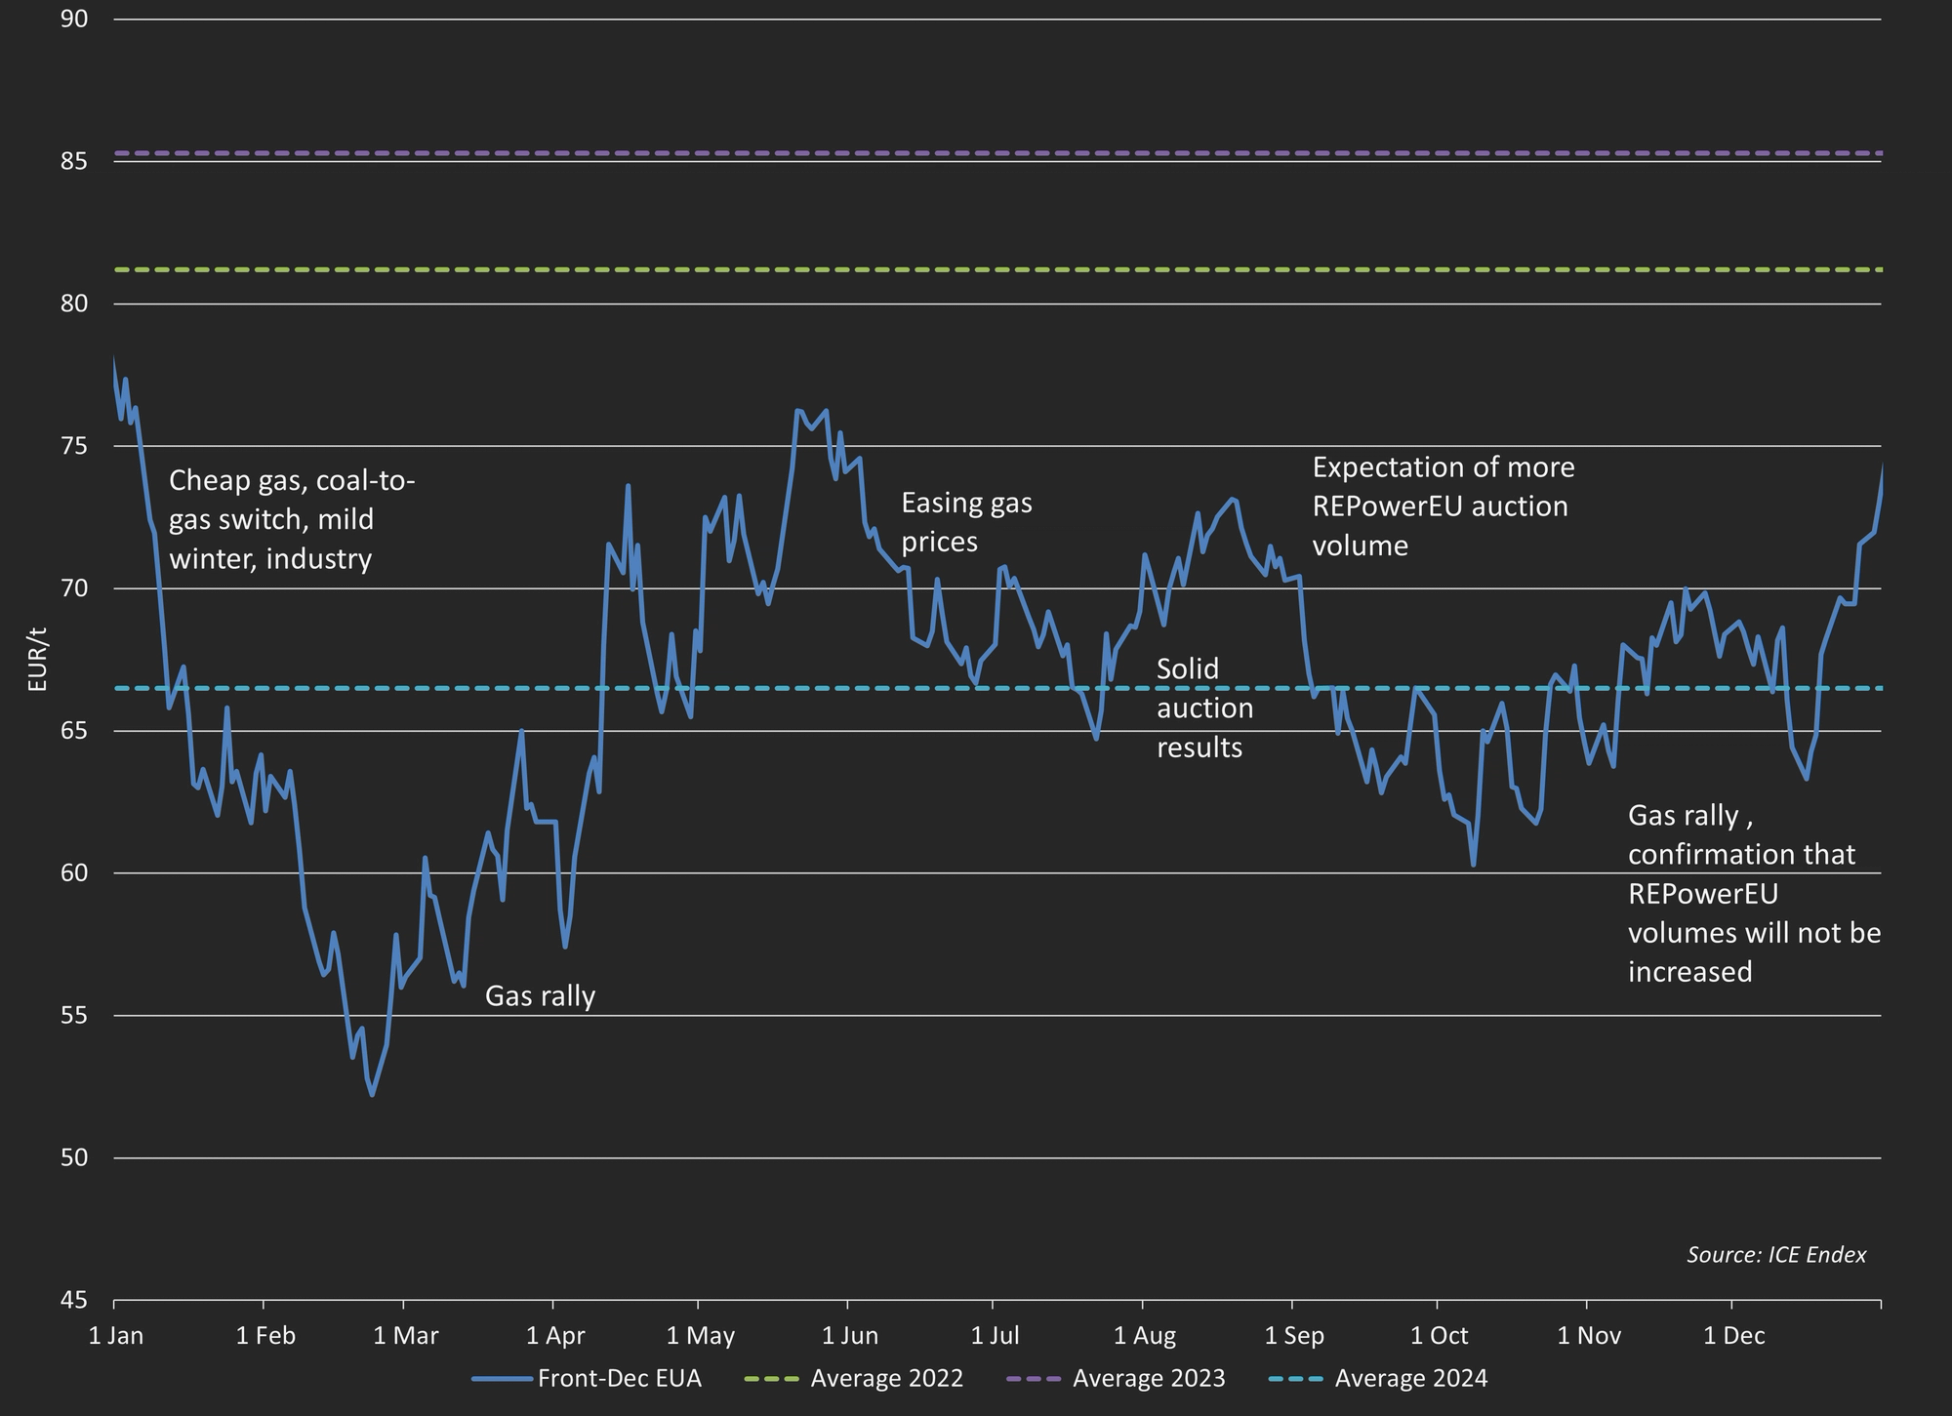
Task: Click the '1 Sep' x-axis label
Action: (x=1294, y=1335)
